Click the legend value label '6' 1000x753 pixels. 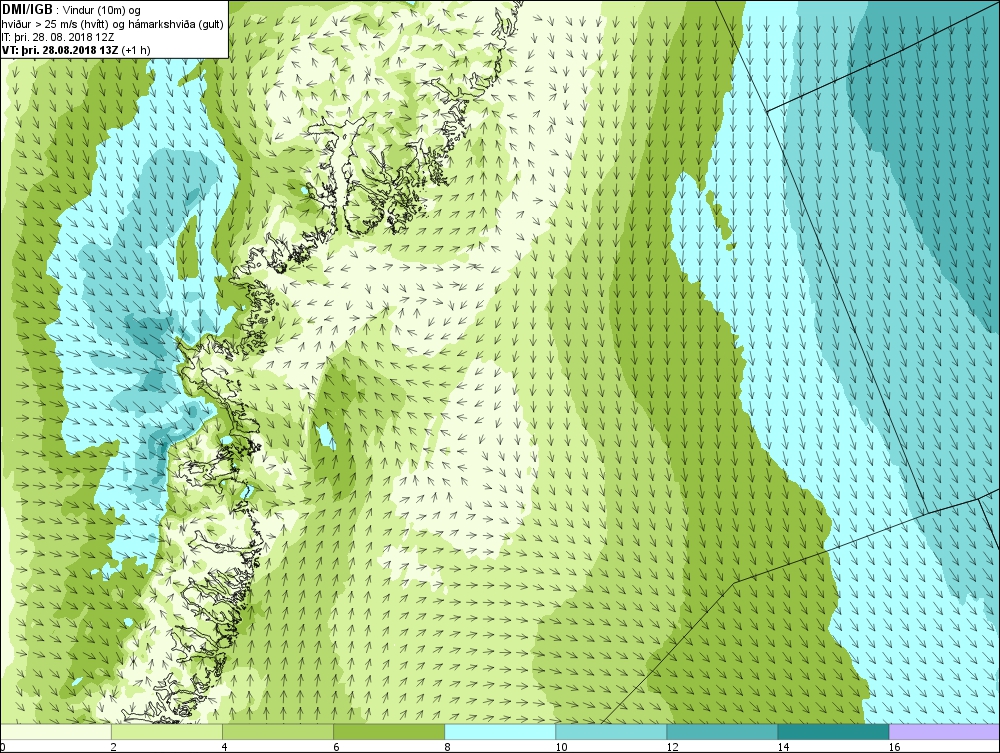(x=335, y=747)
